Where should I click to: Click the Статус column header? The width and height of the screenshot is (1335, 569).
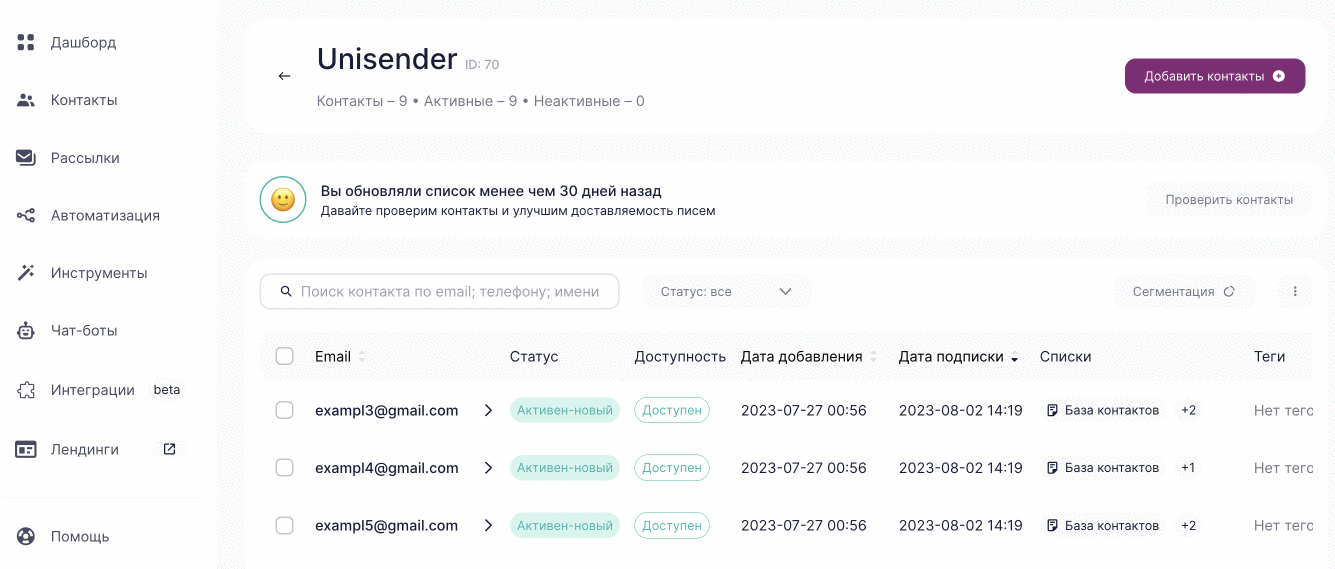(x=534, y=356)
